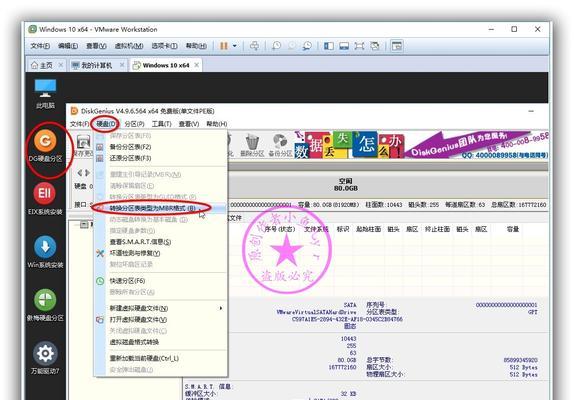Close the 我的计算机 tab
574x400 pixels.
122,65
